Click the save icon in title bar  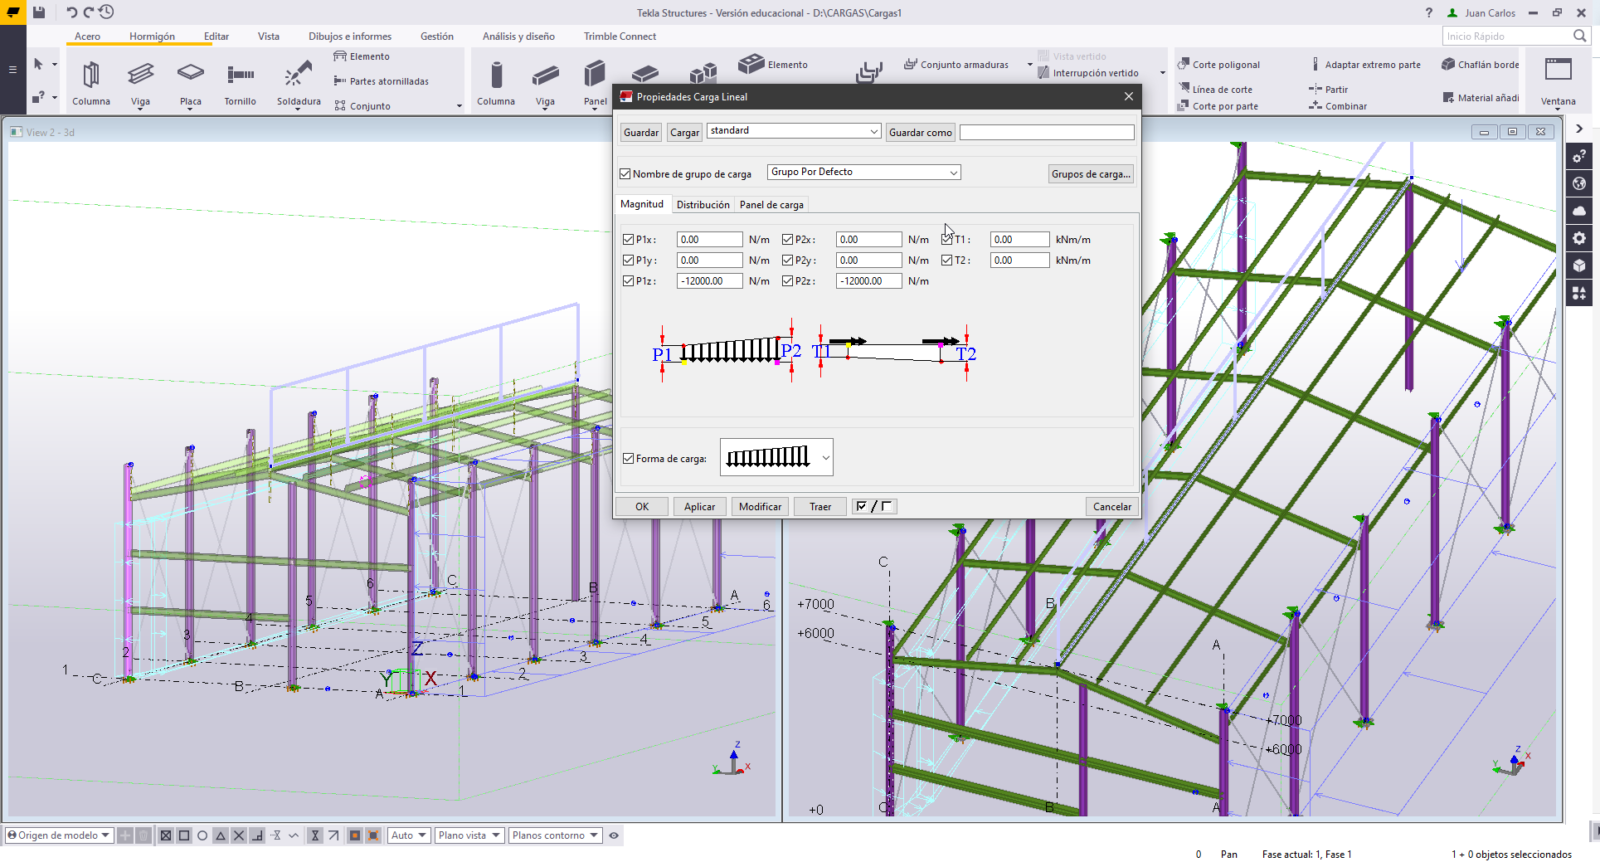pyautogui.click(x=39, y=13)
